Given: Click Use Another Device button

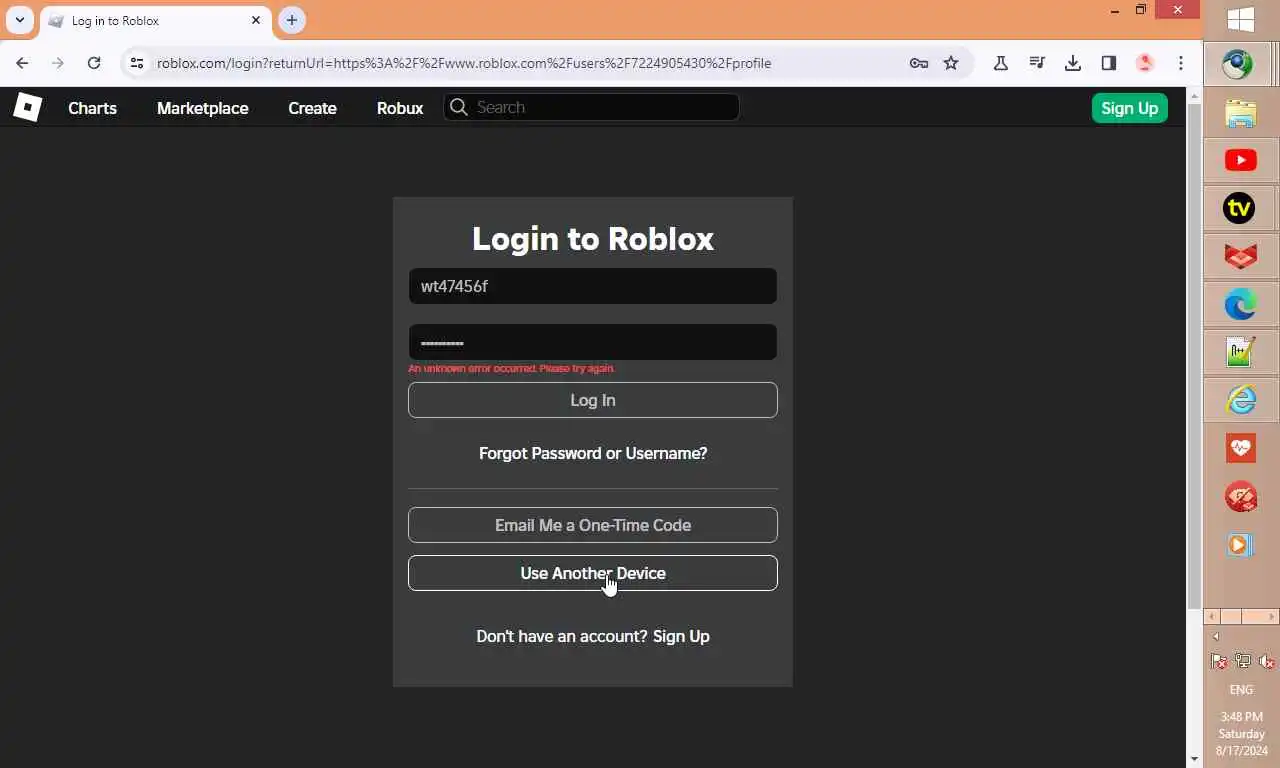Looking at the screenshot, I should pos(593,573).
